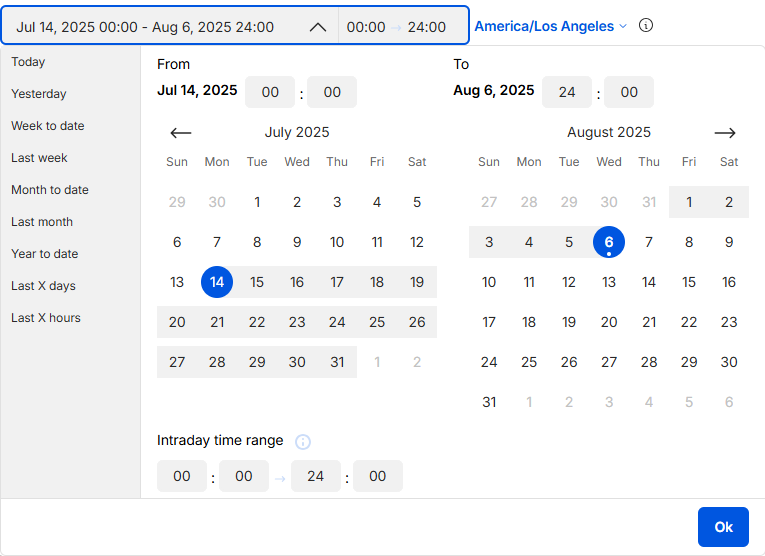This screenshot has width=765, height=556.
Task: Select July 14 start date
Action: click(x=217, y=282)
